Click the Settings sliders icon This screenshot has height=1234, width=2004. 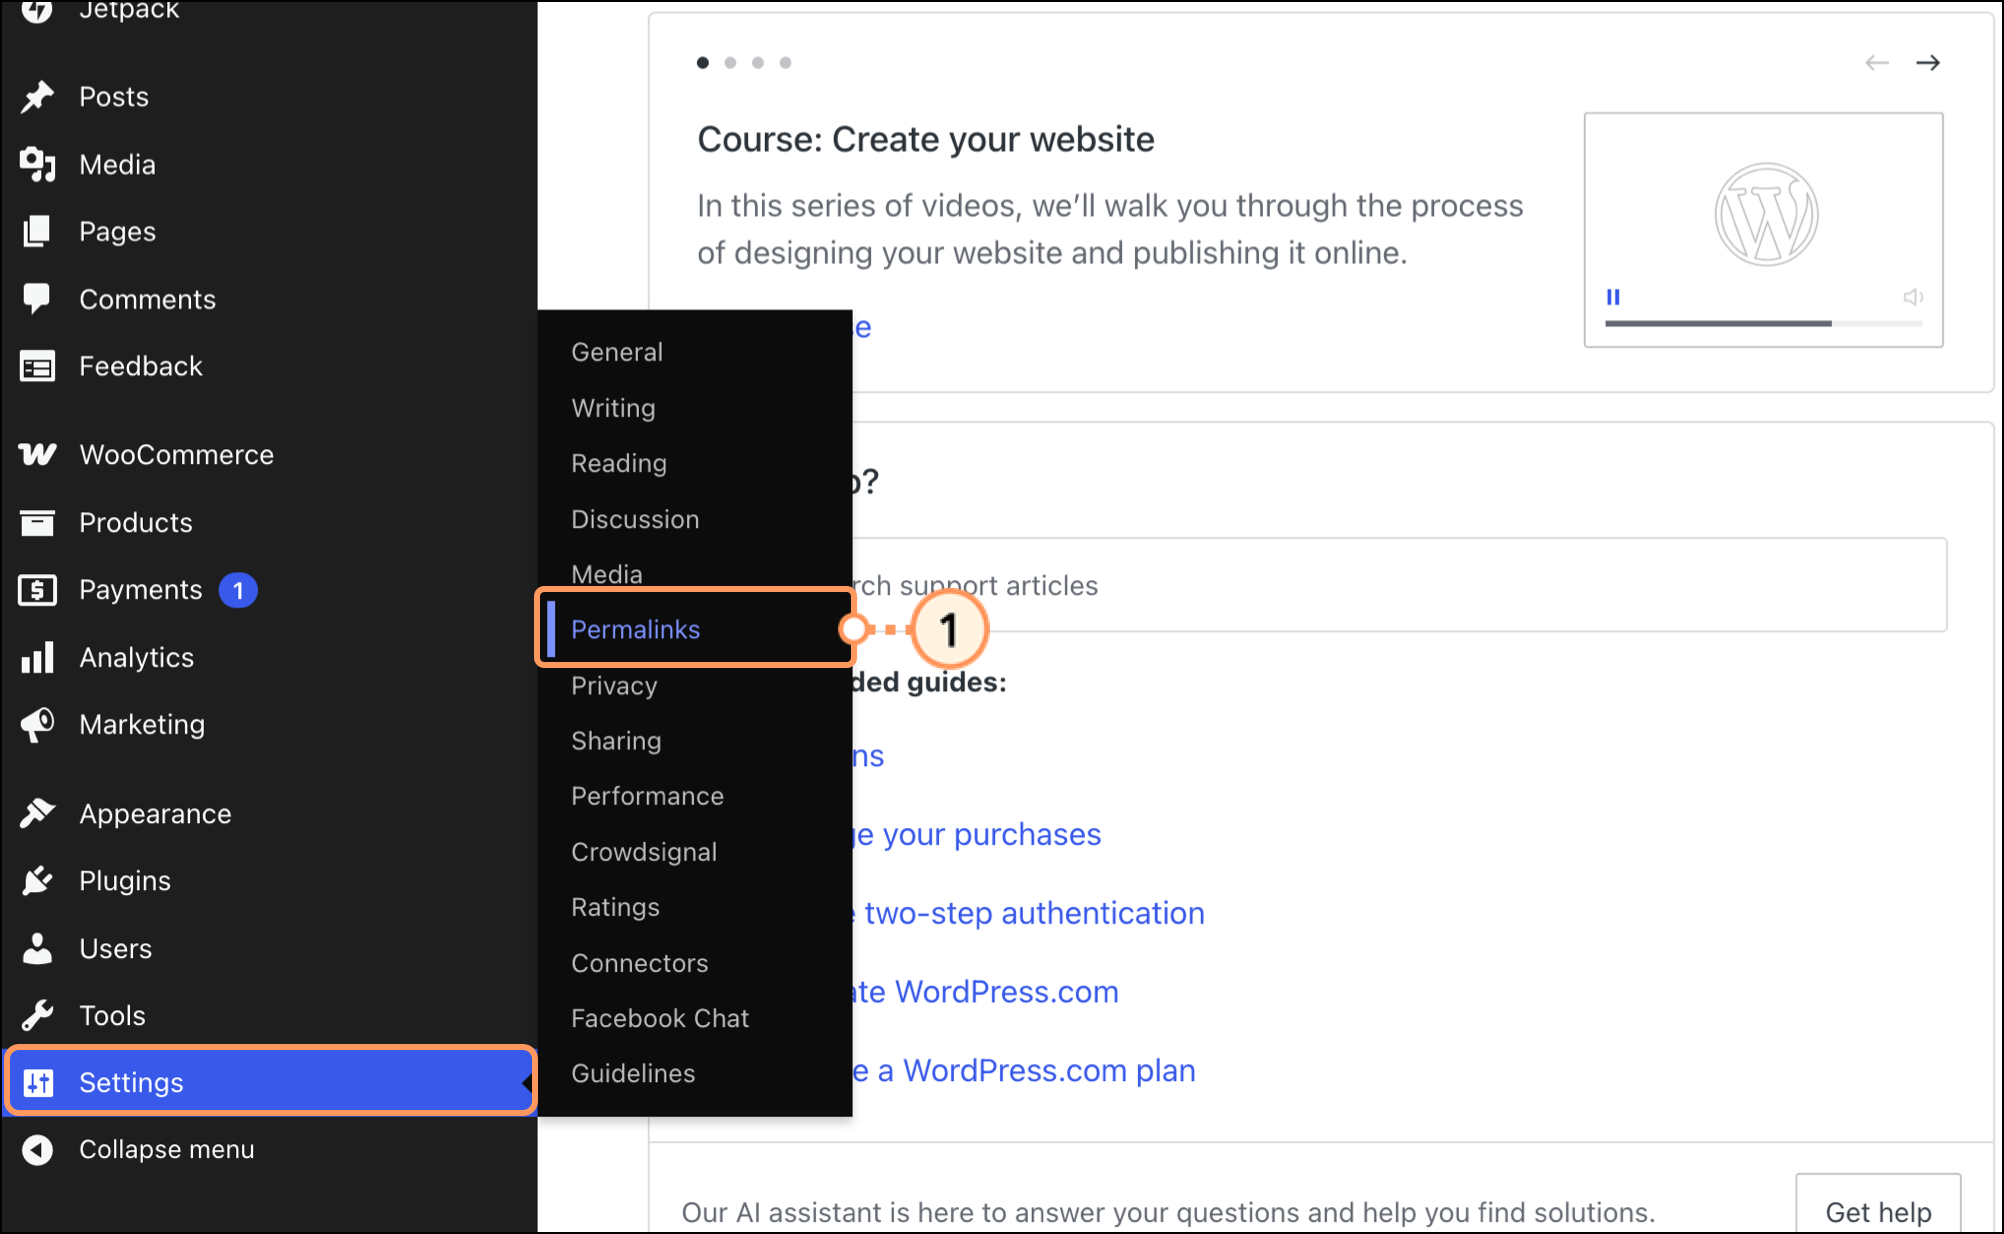[x=38, y=1082]
